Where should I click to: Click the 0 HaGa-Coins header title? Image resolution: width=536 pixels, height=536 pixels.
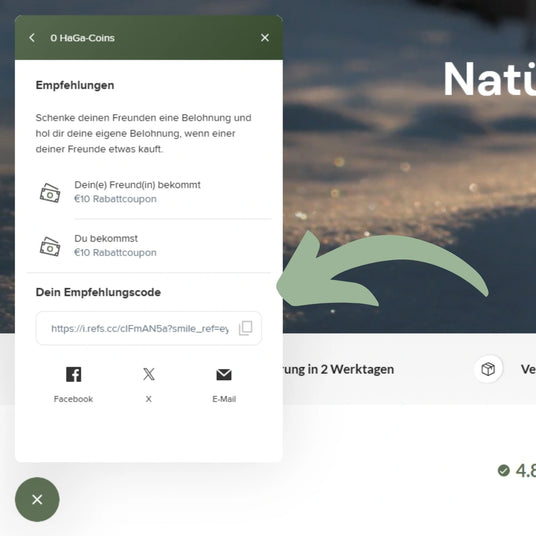click(82, 38)
